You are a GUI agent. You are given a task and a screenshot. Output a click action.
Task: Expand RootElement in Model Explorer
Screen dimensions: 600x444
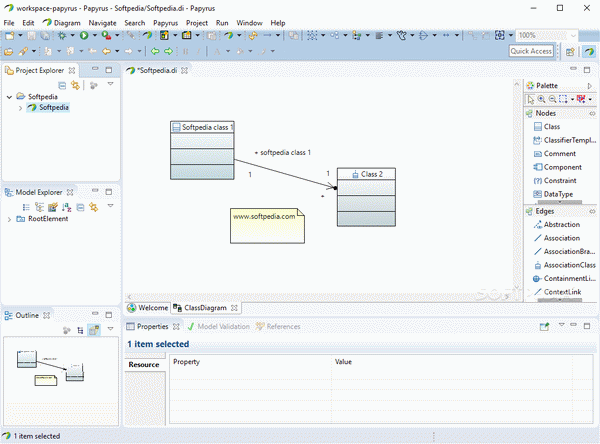pos(9,219)
